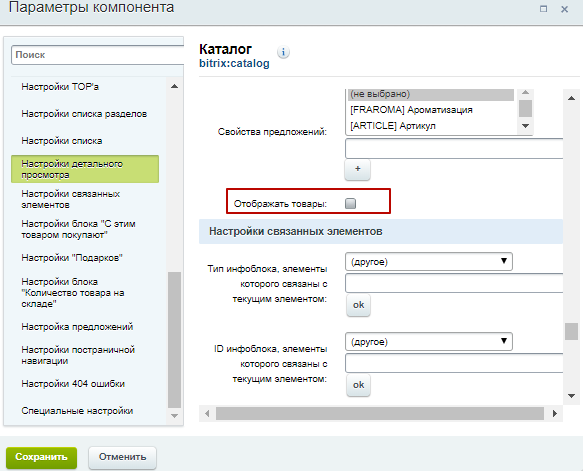Click the scroll up arrow in the left settings list
Image resolution: width=583 pixels, height=471 pixels.
tap(174, 86)
